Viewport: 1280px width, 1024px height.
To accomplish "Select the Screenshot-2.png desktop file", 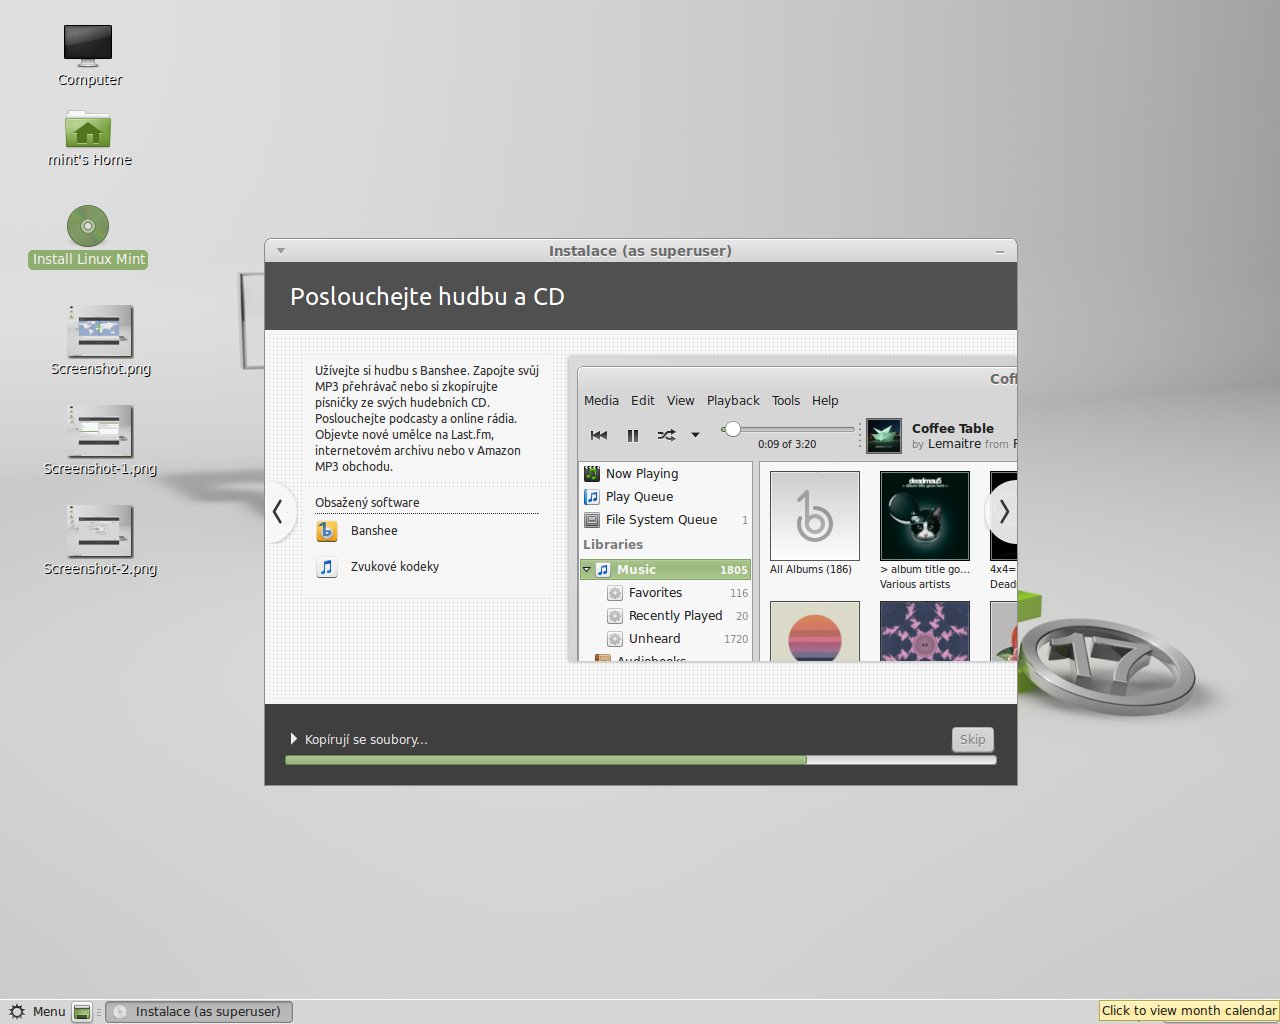I will pos(100,532).
